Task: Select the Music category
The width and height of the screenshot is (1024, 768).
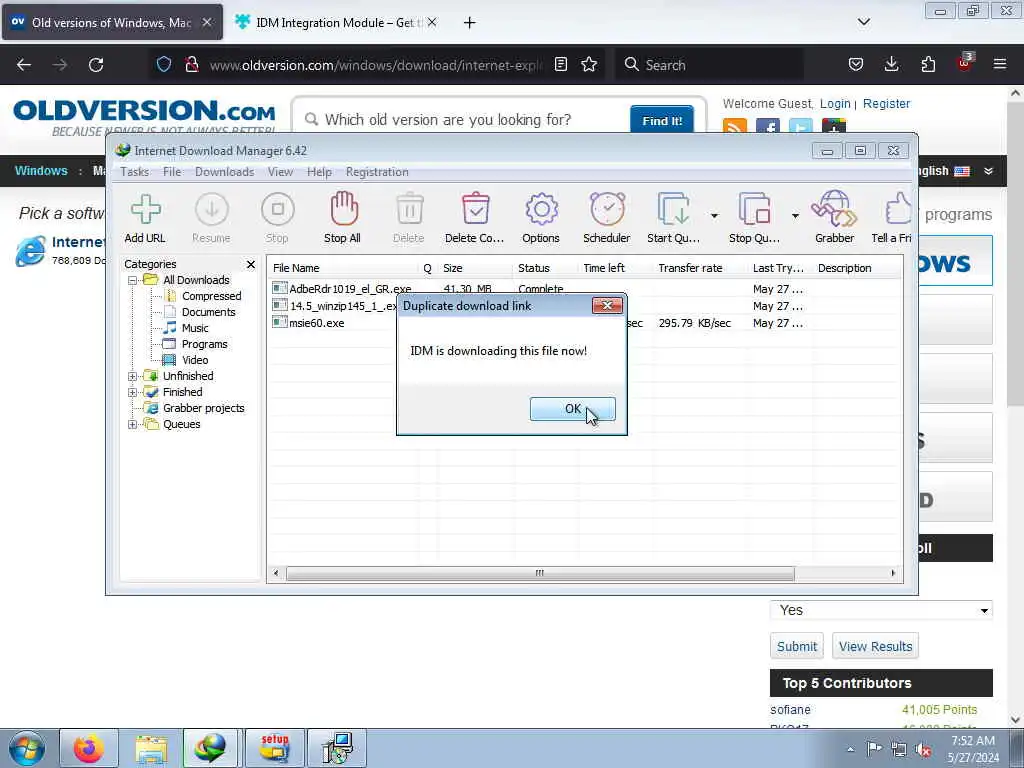Action: (x=195, y=328)
